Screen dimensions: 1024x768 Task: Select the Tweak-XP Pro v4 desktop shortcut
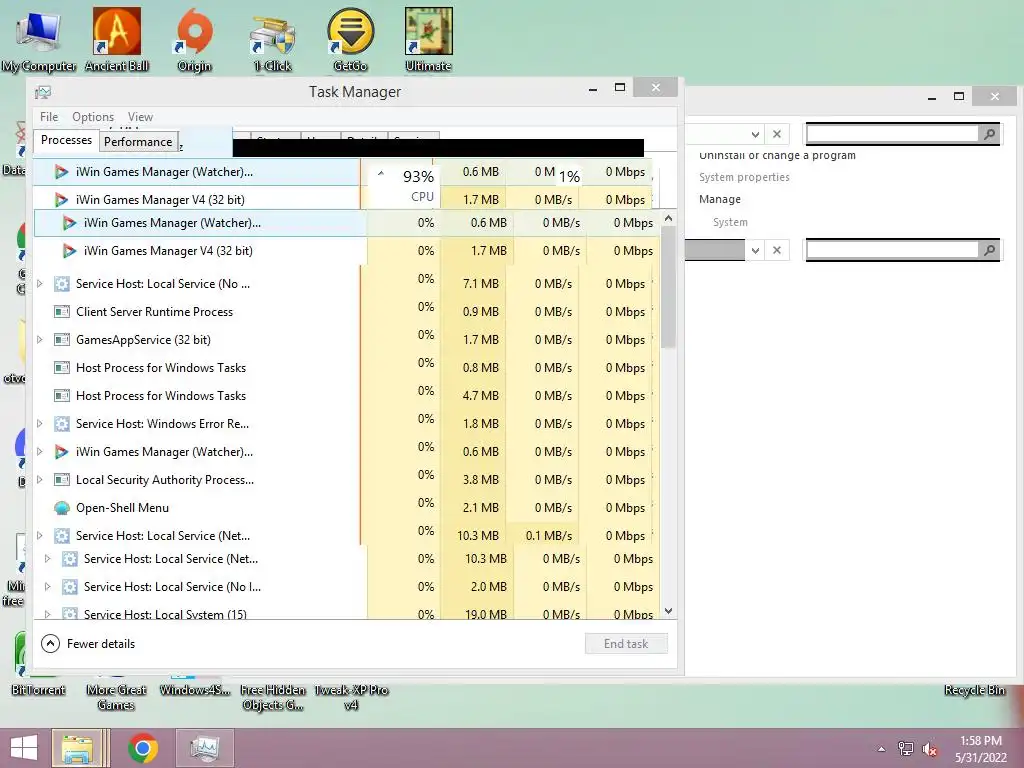tap(351, 696)
